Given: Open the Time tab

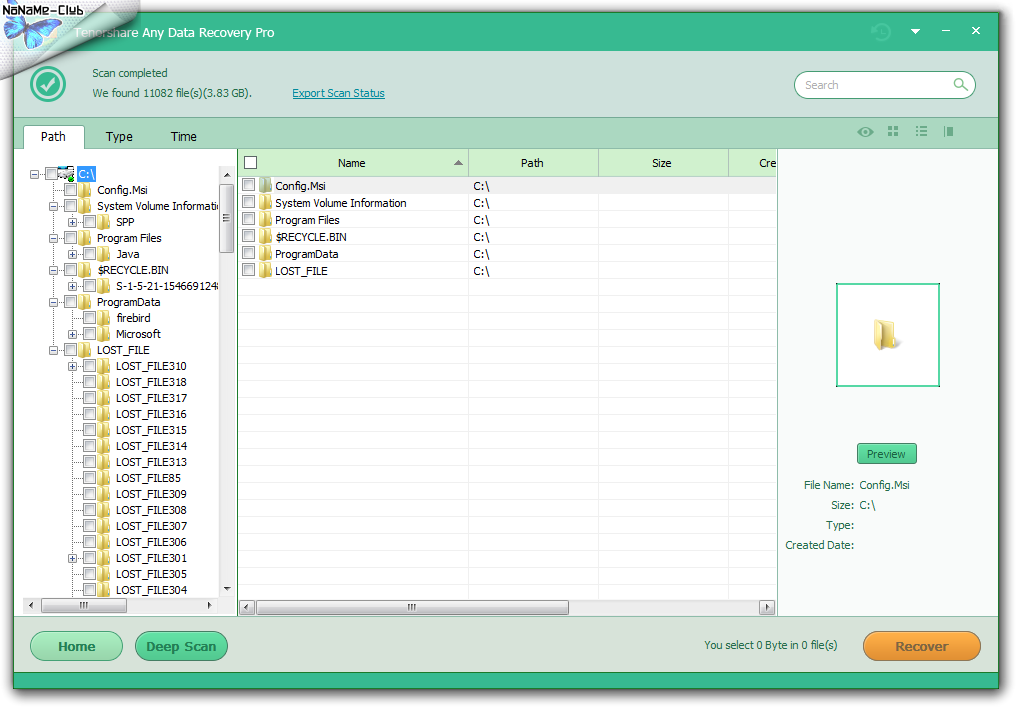Looking at the screenshot, I should (183, 137).
